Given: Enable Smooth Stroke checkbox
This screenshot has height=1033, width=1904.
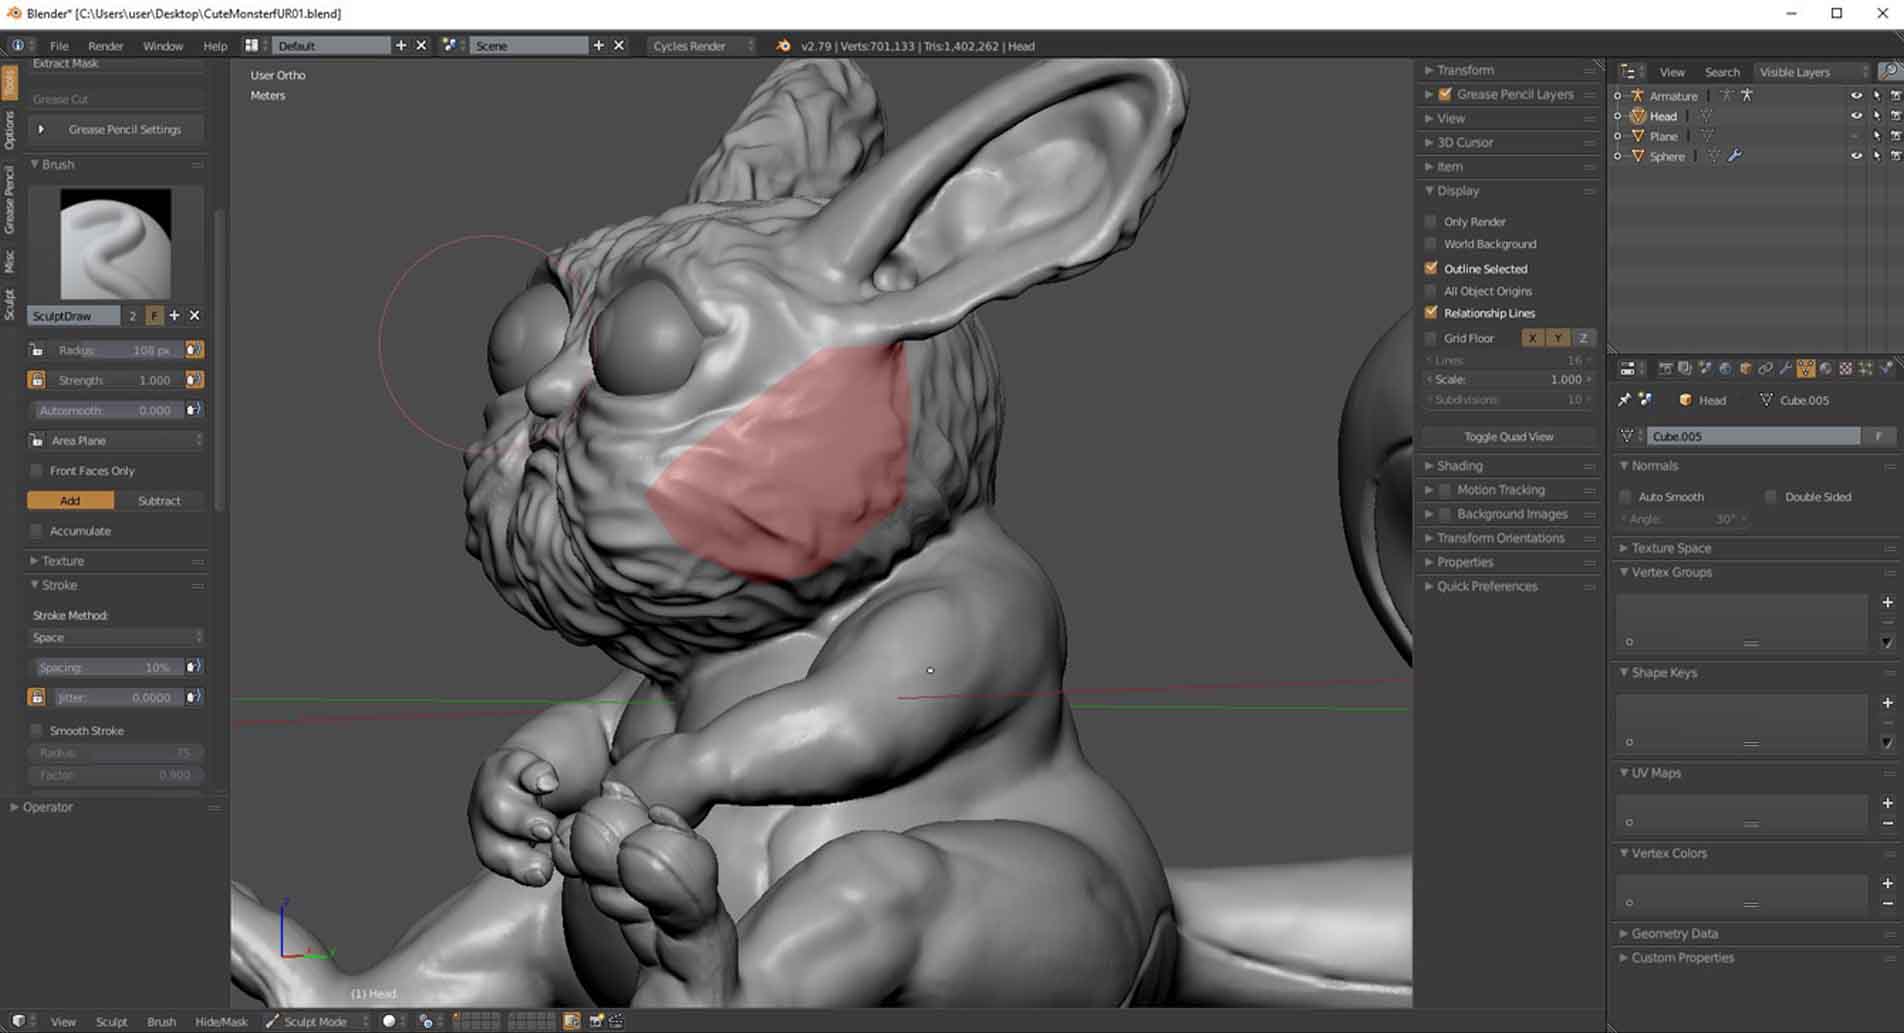Looking at the screenshot, I should (37, 730).
